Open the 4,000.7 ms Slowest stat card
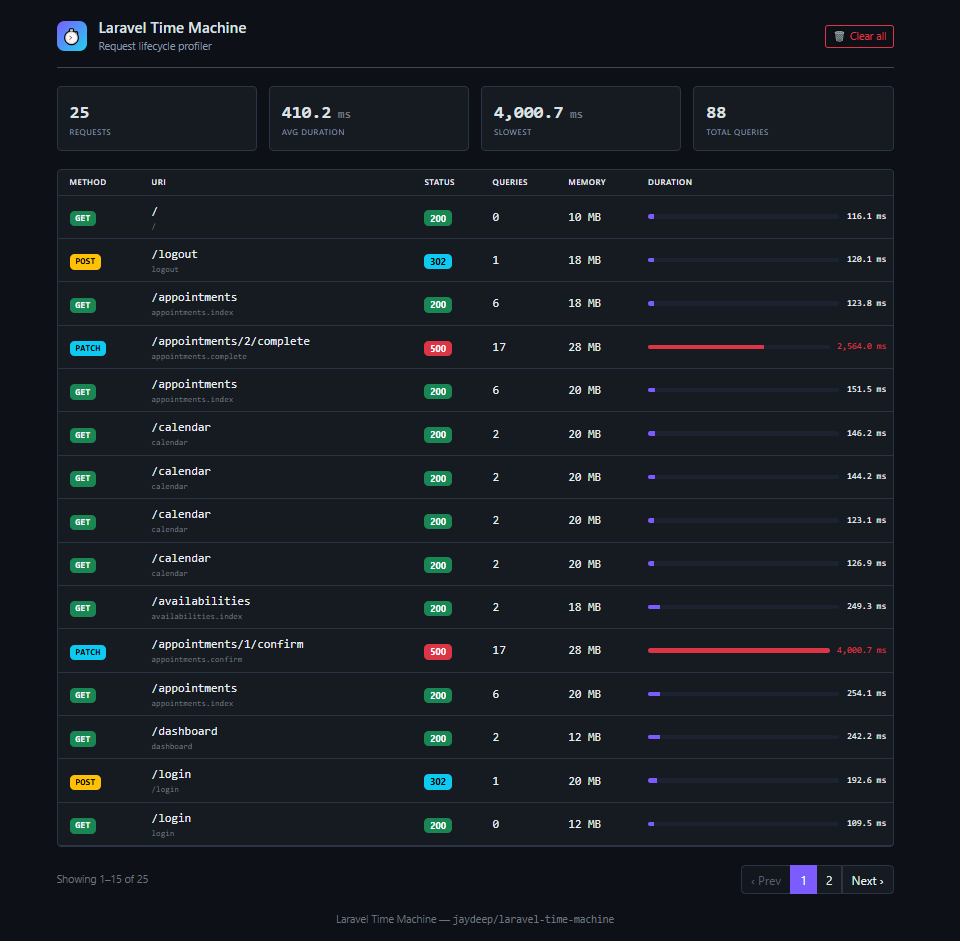The width and height of the screenshot is (960, 941). 580,118
